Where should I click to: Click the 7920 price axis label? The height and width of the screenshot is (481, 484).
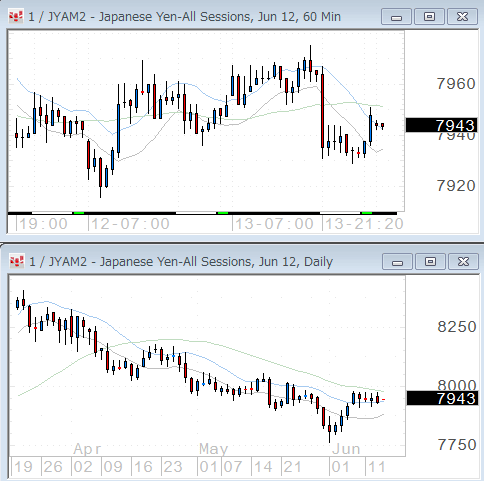456,186
